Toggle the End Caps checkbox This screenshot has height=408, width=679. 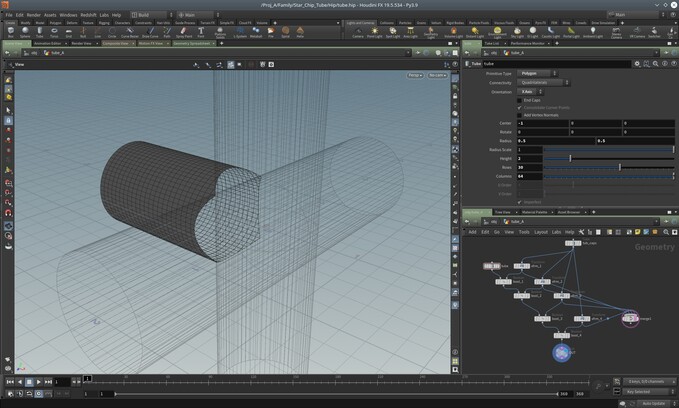point(519,100)
